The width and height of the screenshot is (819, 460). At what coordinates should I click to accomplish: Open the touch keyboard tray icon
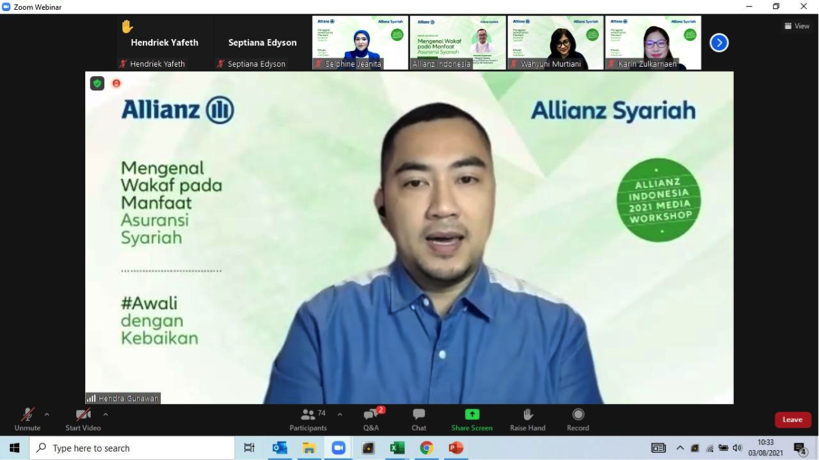point(658,448)
